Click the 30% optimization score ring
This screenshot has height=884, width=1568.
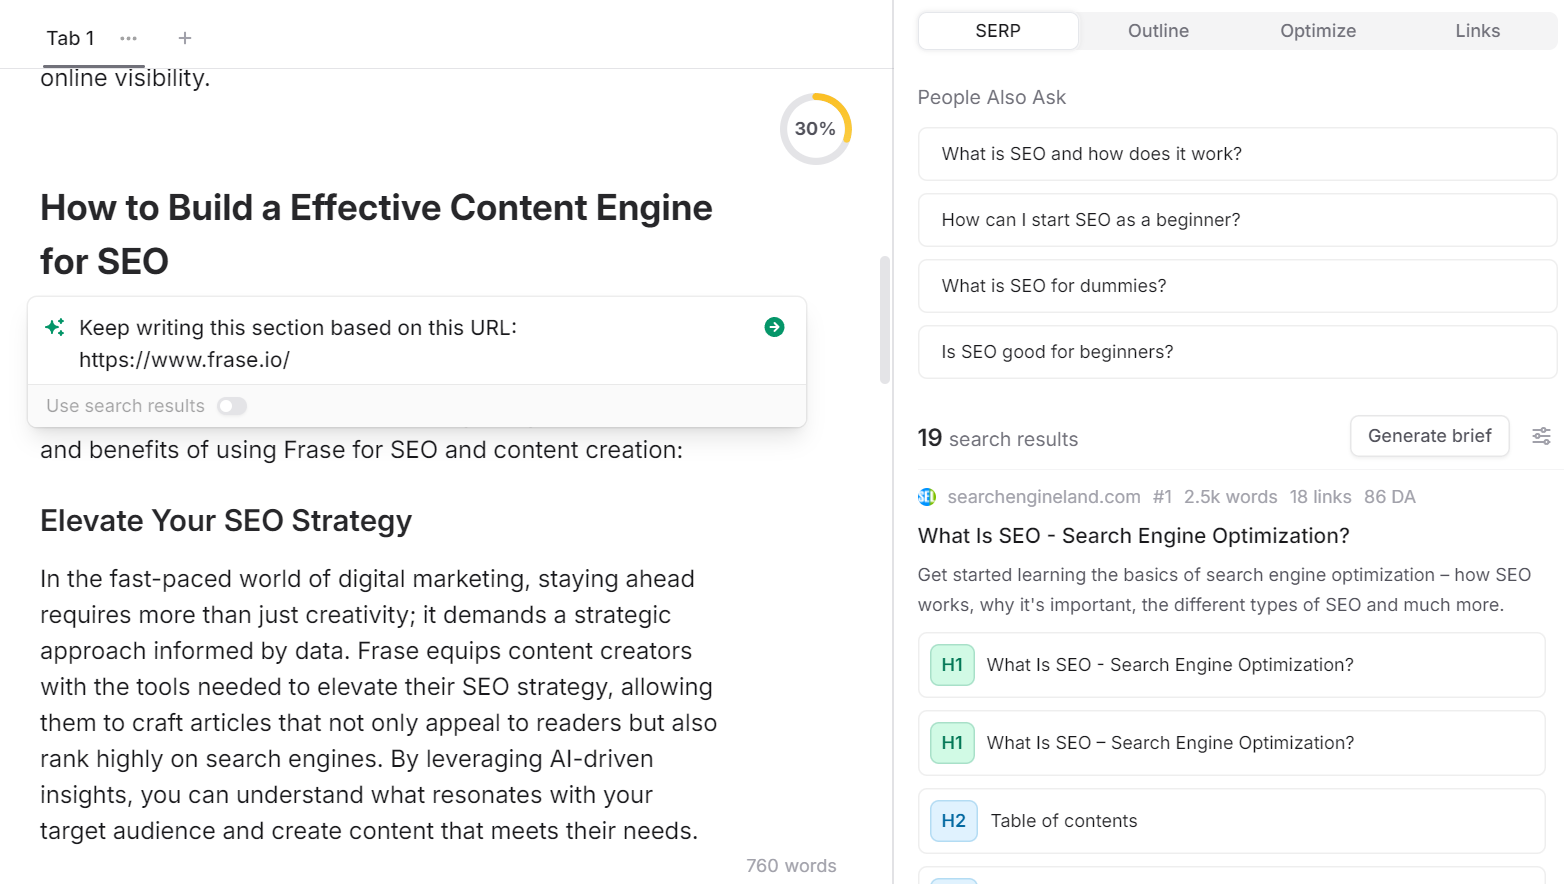[815, 129]
